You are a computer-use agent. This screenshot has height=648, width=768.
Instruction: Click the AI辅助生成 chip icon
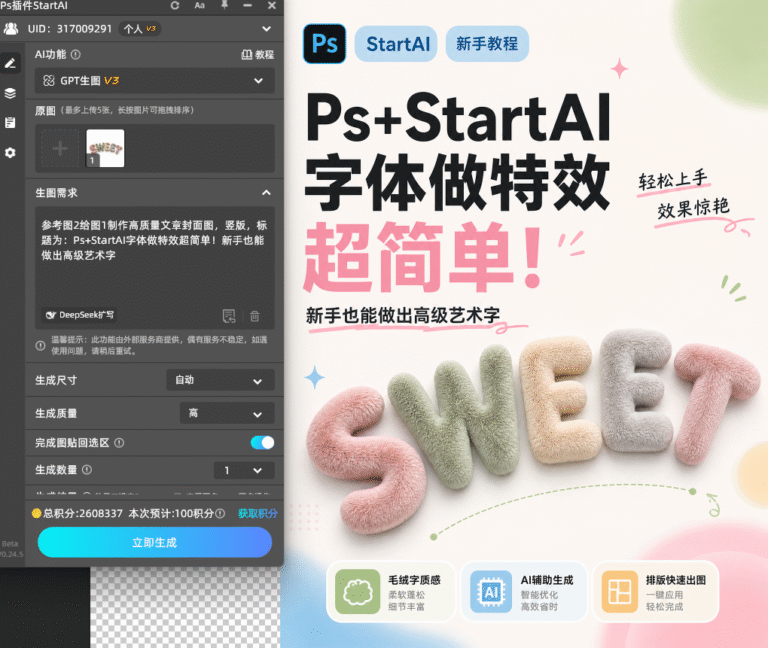(491, 592)
